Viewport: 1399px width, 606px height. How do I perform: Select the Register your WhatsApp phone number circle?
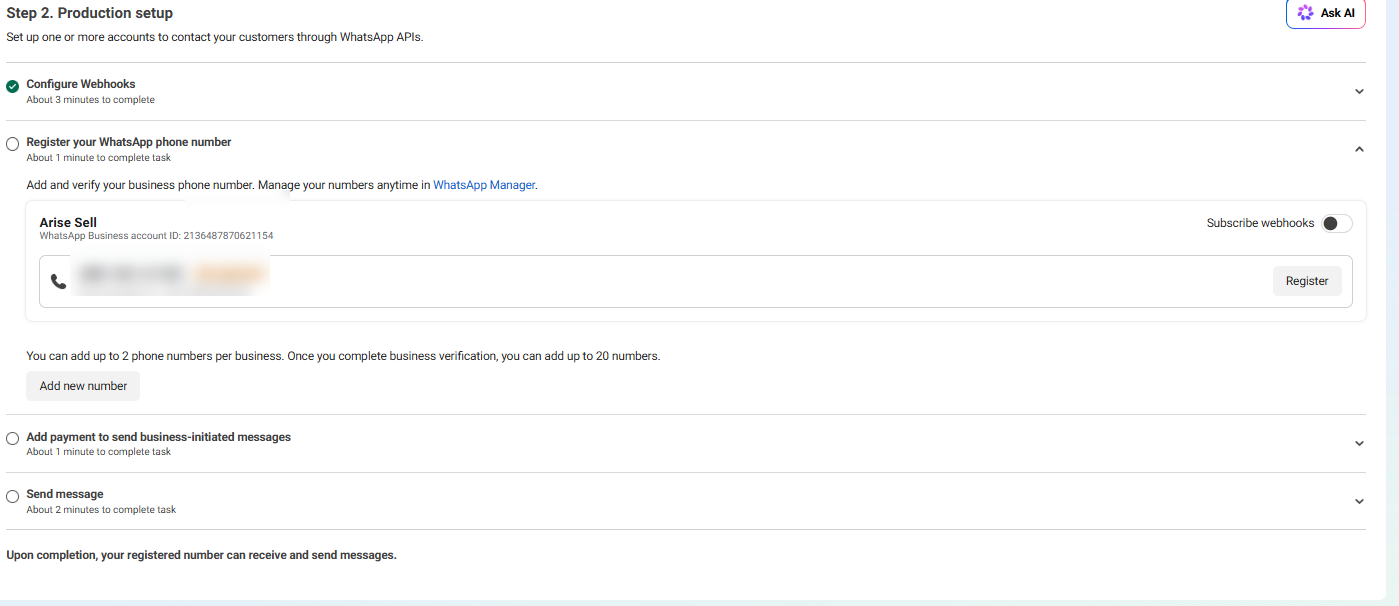coord(13,144)
